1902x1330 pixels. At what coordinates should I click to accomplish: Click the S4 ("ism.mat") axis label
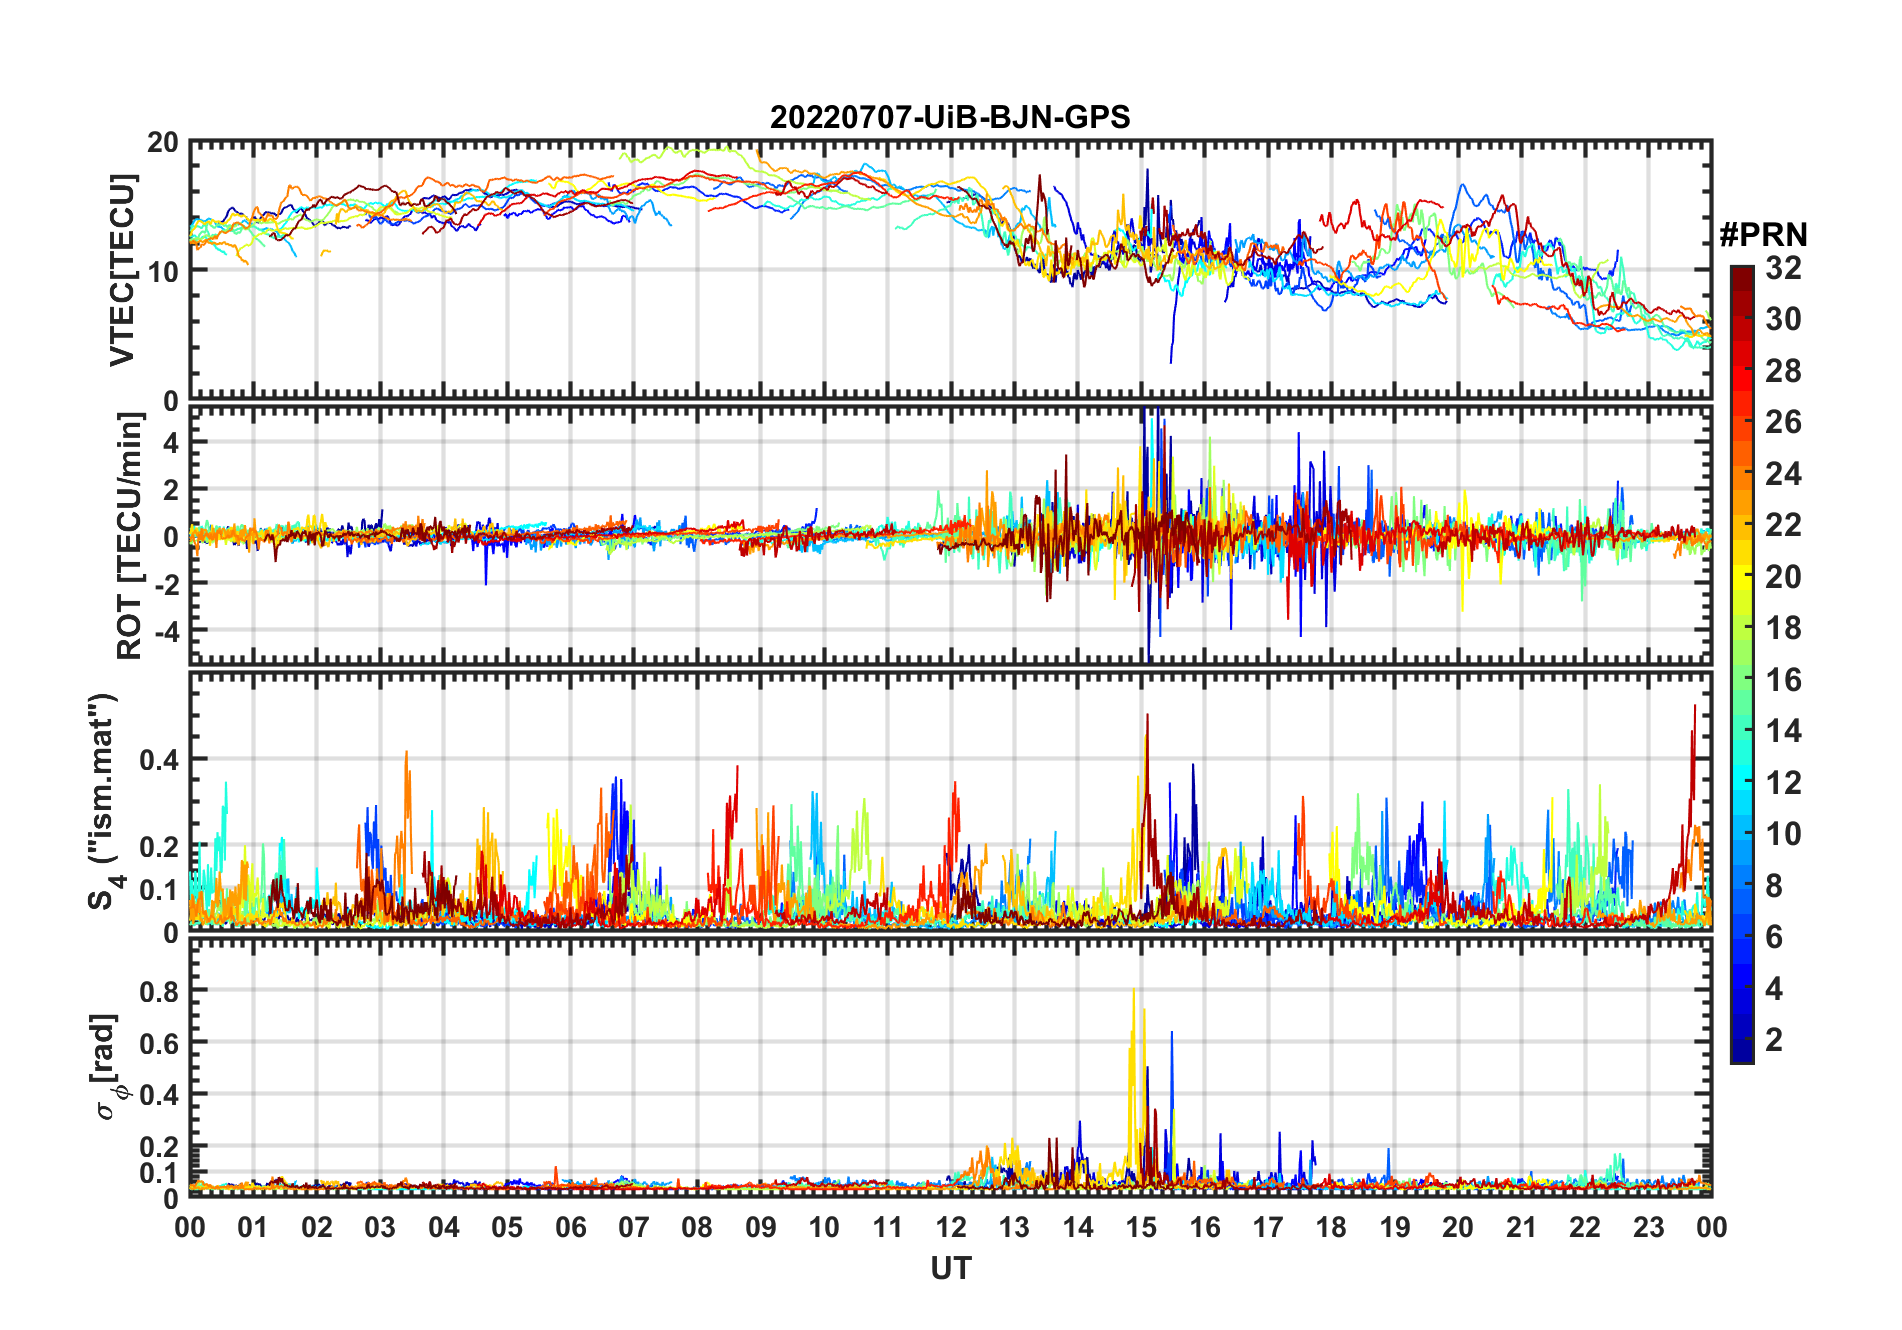tap(102, 801)
